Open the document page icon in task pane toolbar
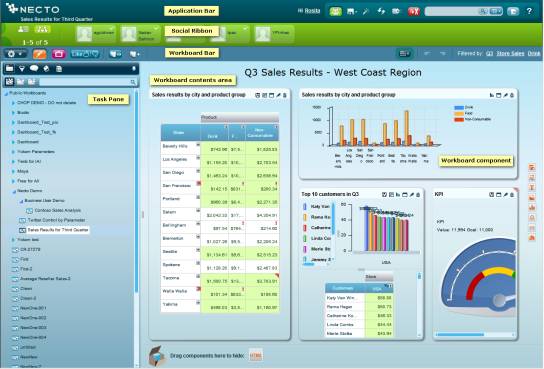 59,69
